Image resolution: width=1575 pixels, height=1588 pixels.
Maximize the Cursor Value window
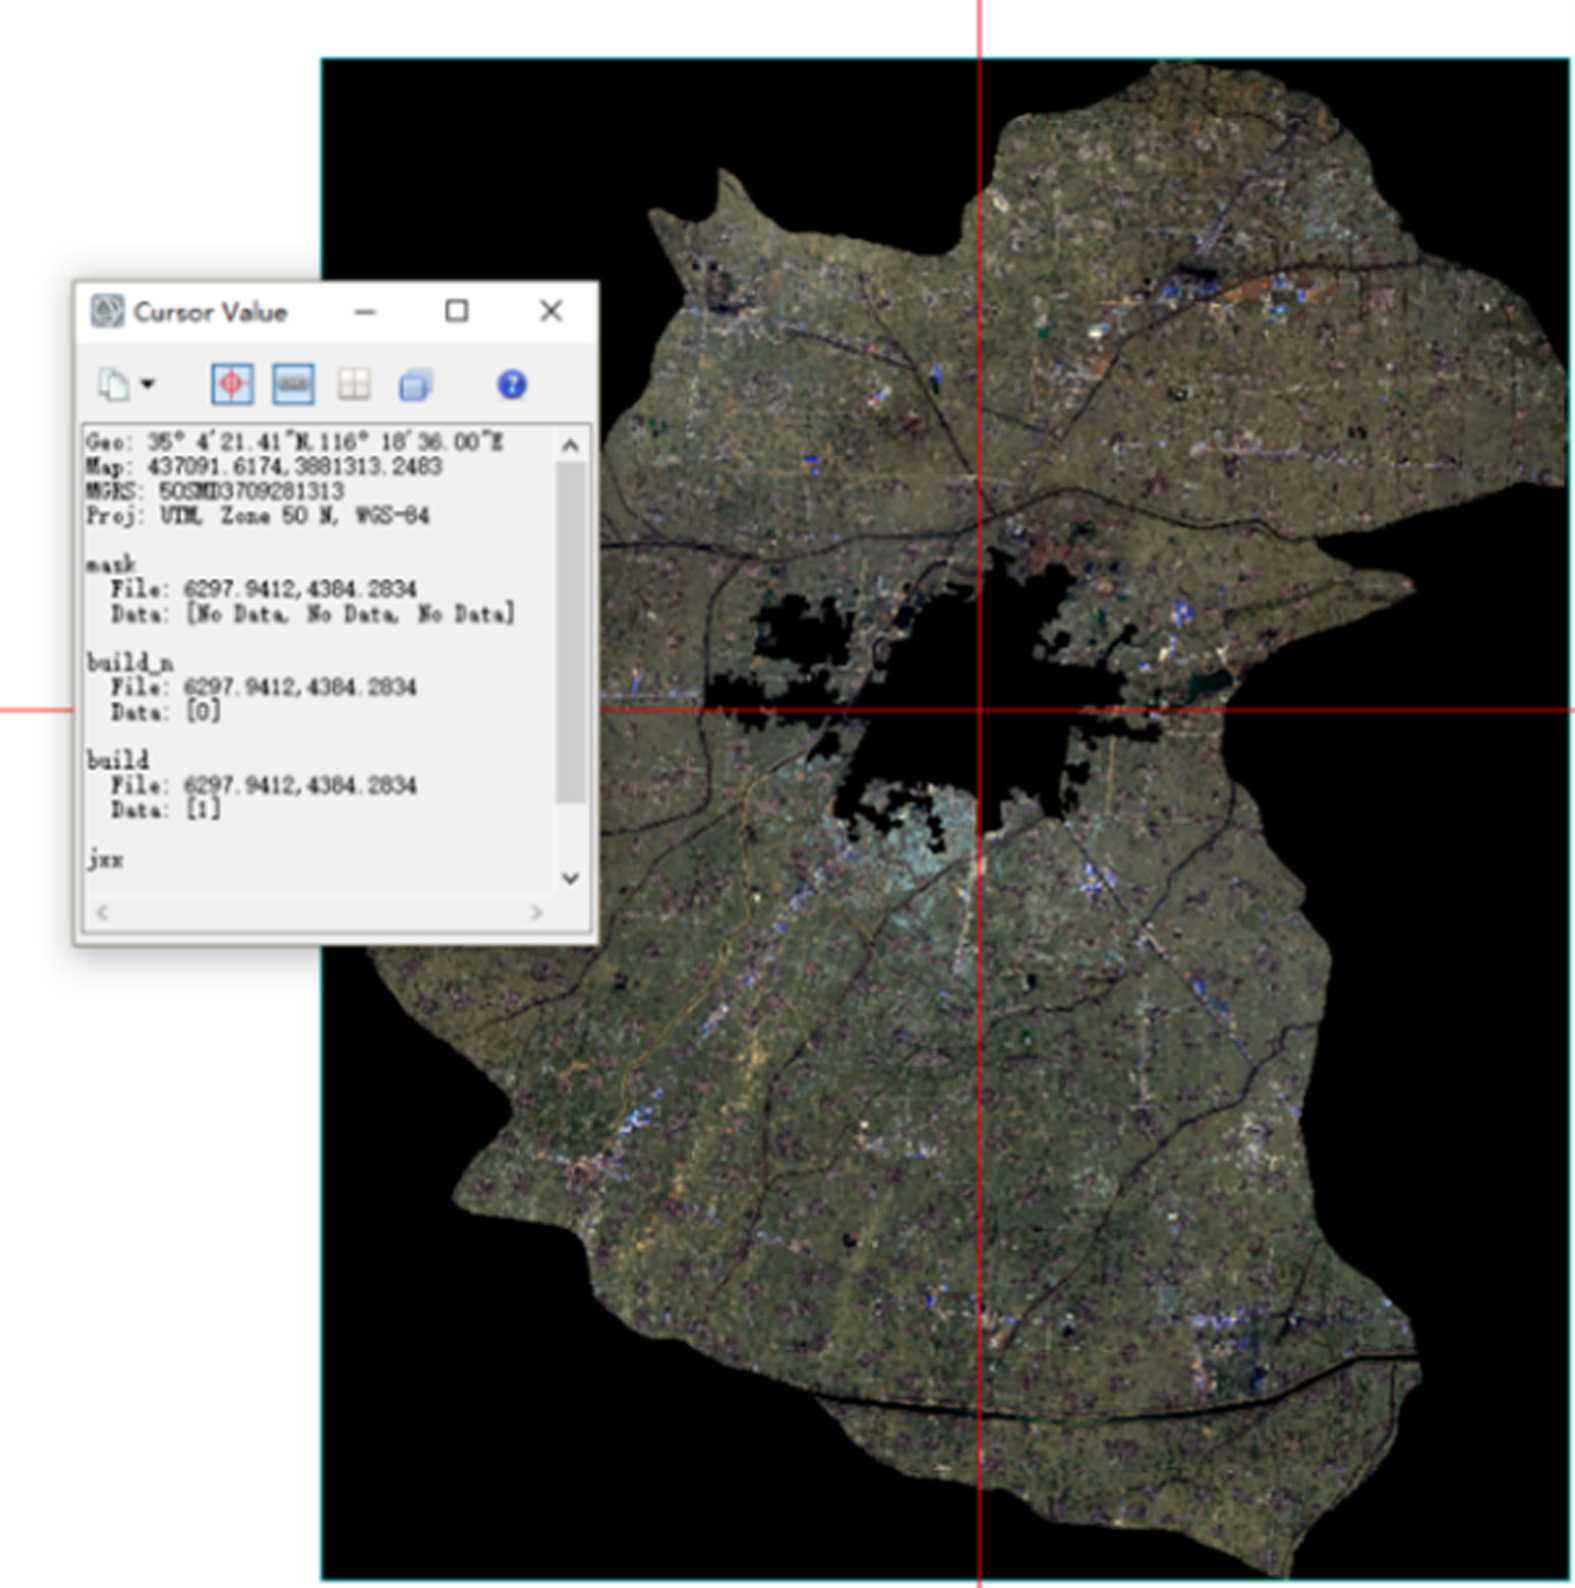coord(457,312)
